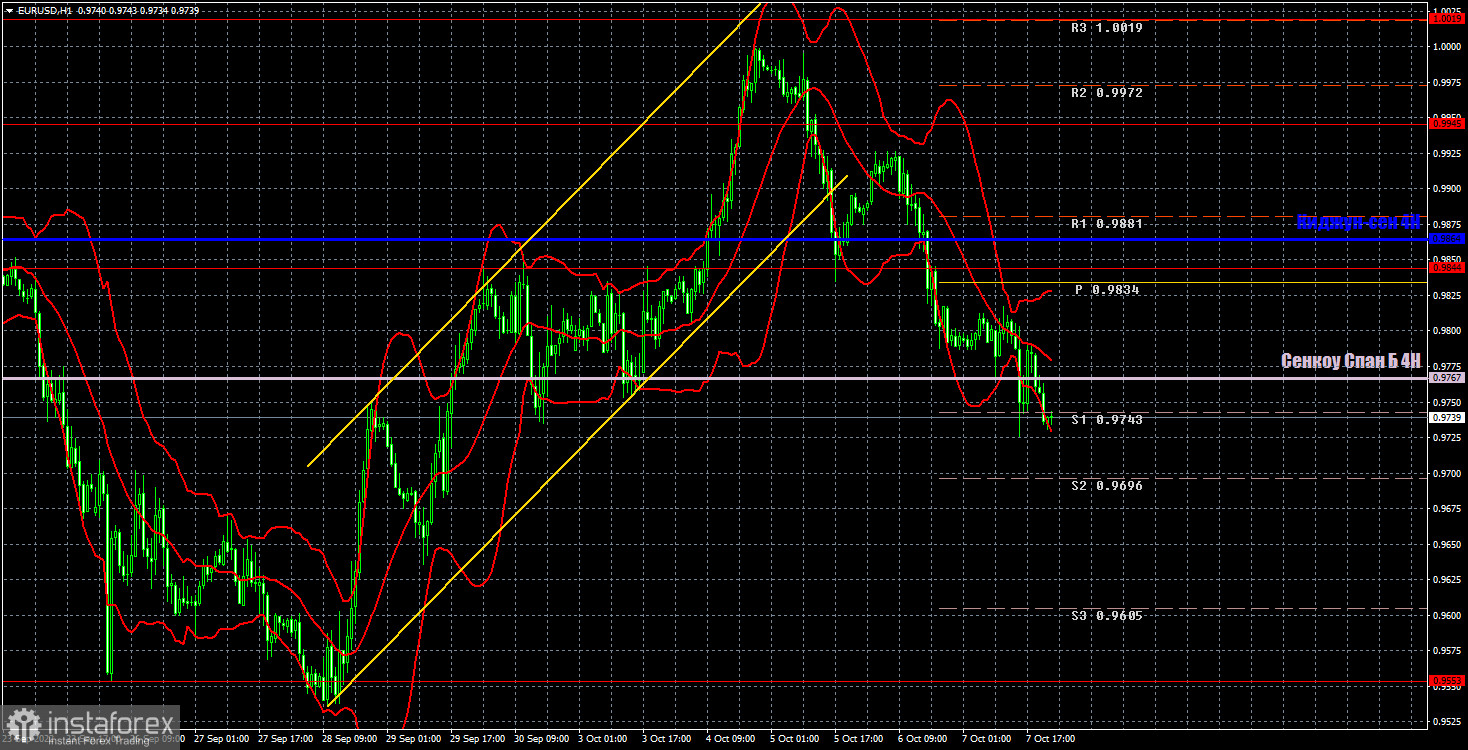Click the 1.0000 price scale label
Image resolution: width=1468 pixels, height=750 pixels.
[x=1448, y=46]
